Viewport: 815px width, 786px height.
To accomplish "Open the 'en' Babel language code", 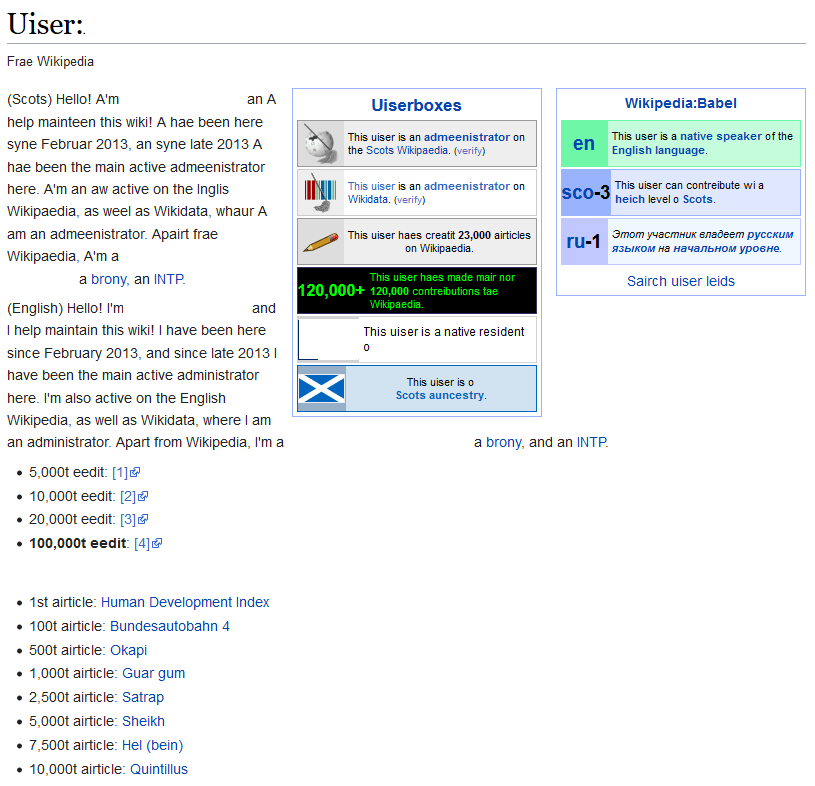I will click(x=584, y=143).
